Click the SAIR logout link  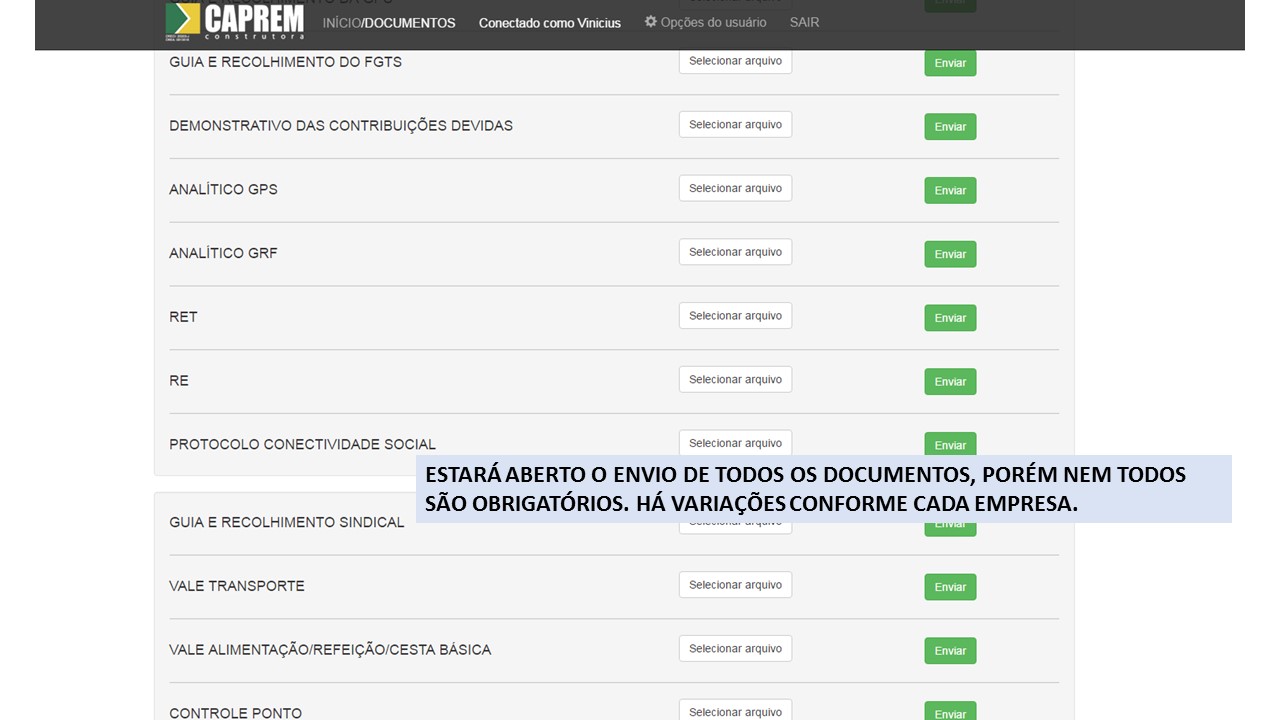(804, 22)
